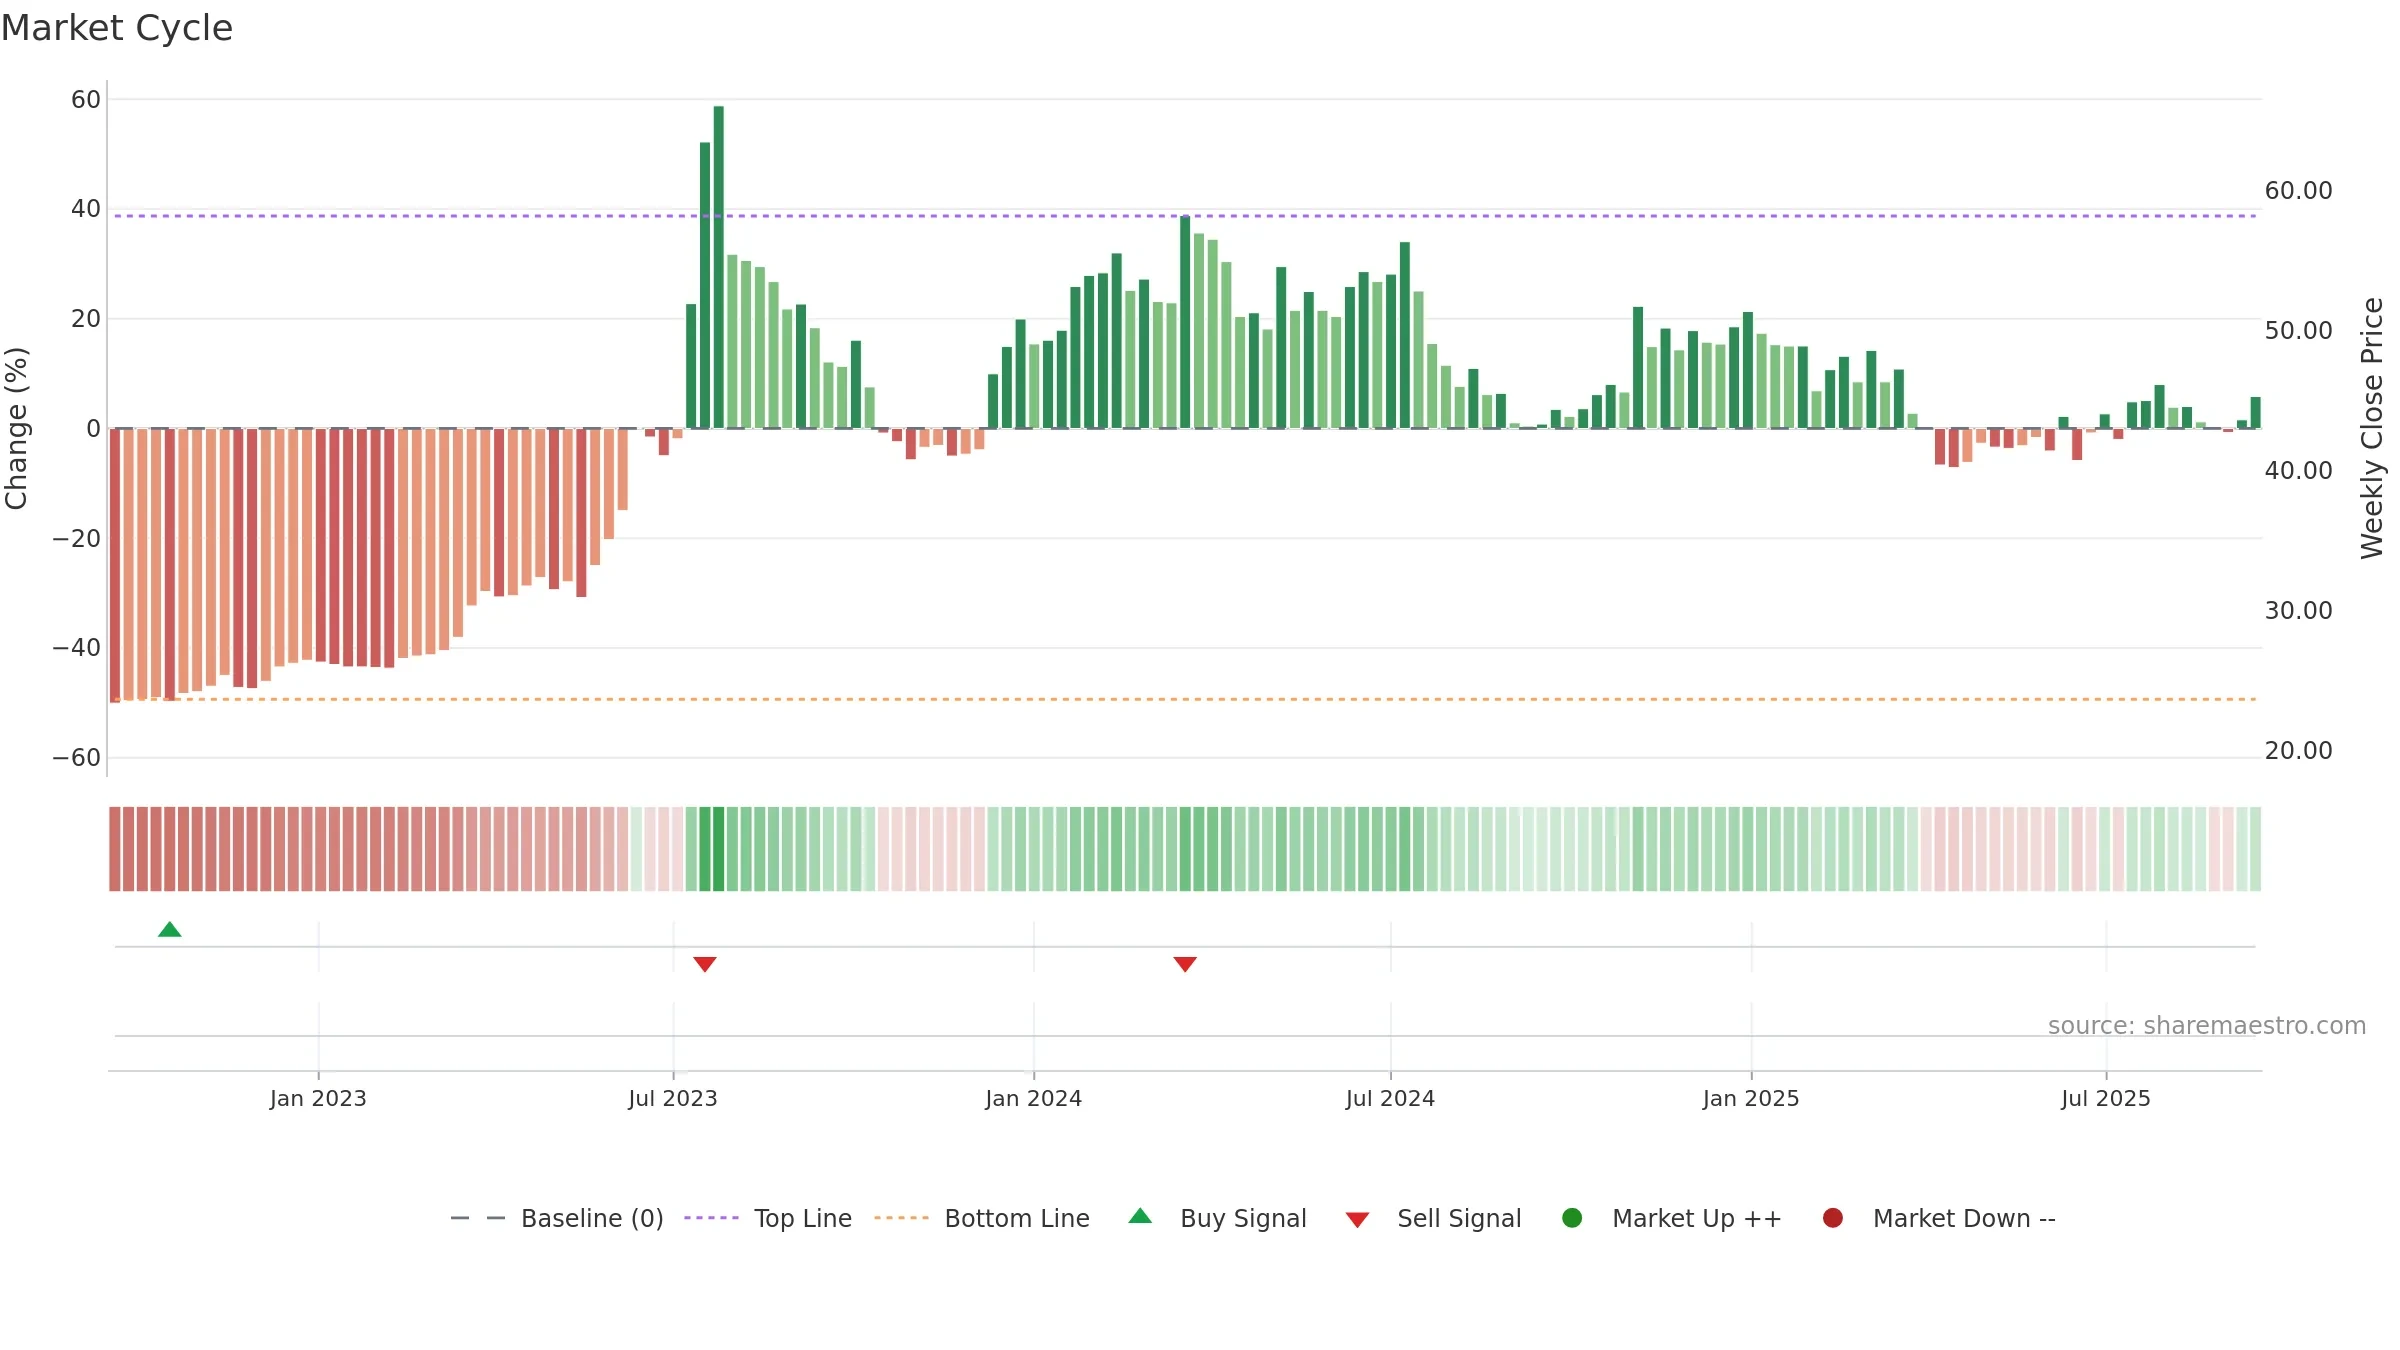Toggle the Baseline (0) legend entry

tap(557, 1218)
